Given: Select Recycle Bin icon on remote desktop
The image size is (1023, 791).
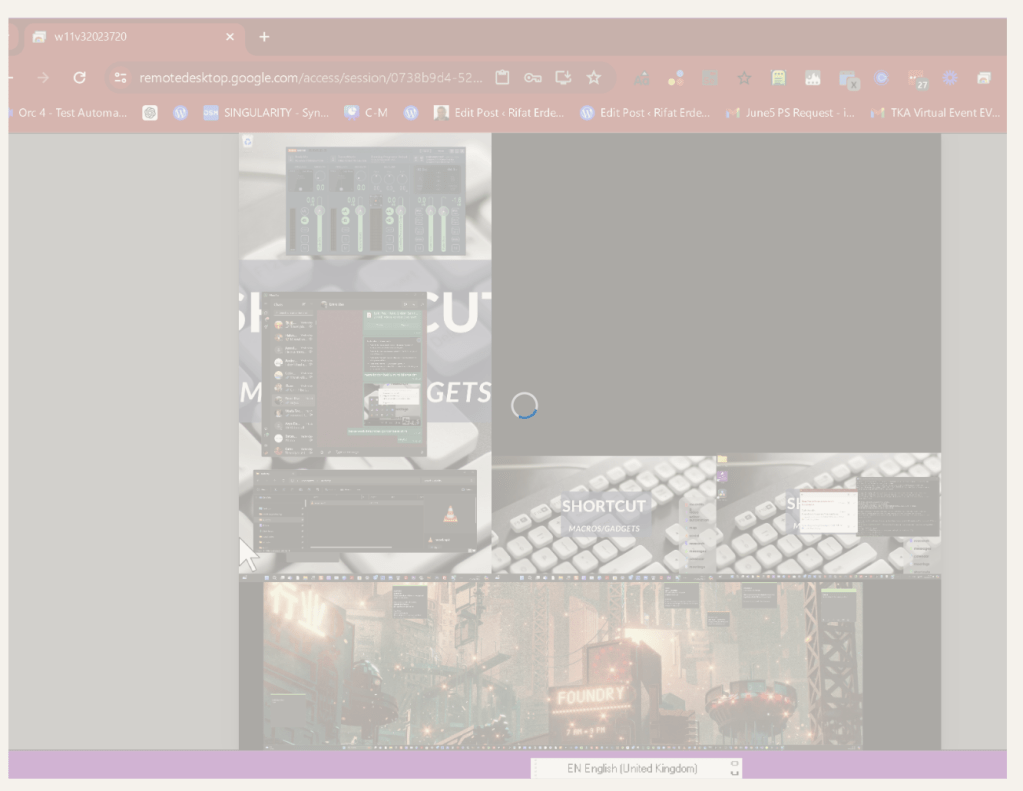Looking at the screenshot, I should (x=247, y=142).
